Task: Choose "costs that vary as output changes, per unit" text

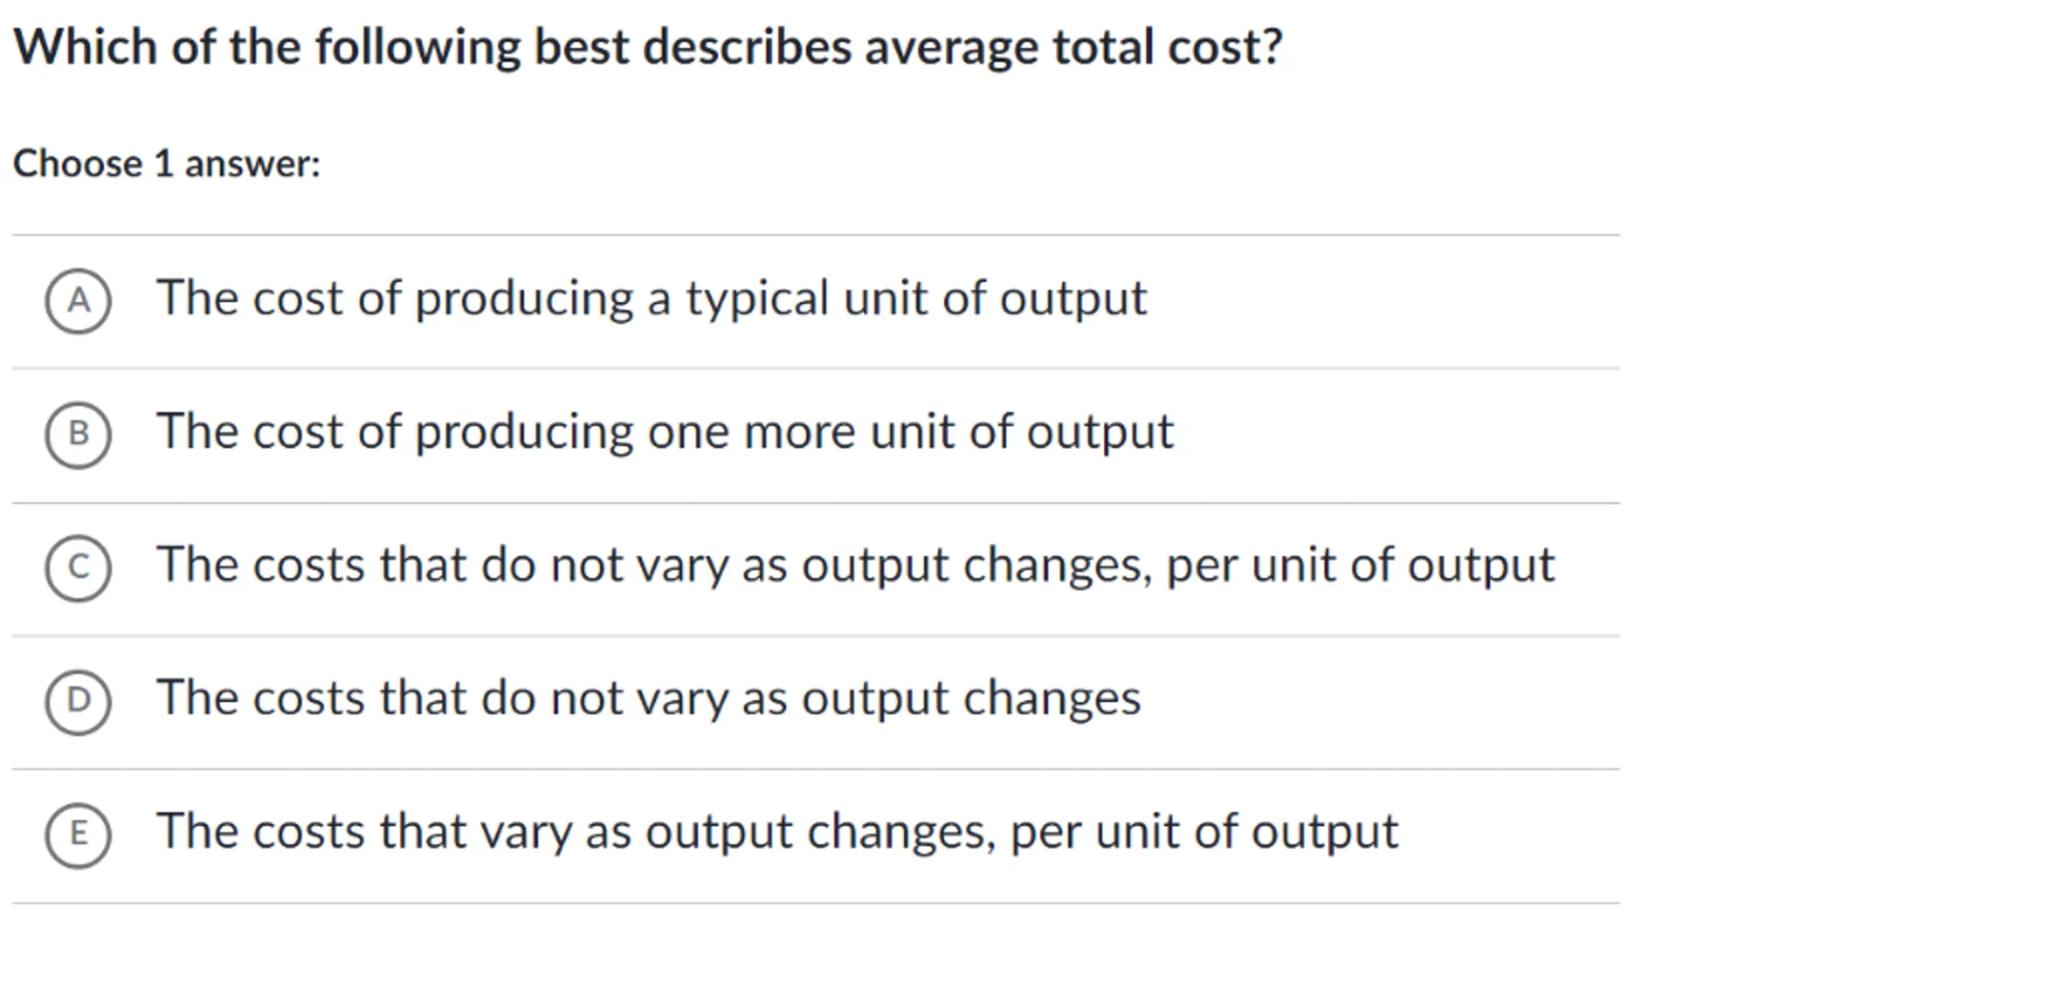Action: 776,832
